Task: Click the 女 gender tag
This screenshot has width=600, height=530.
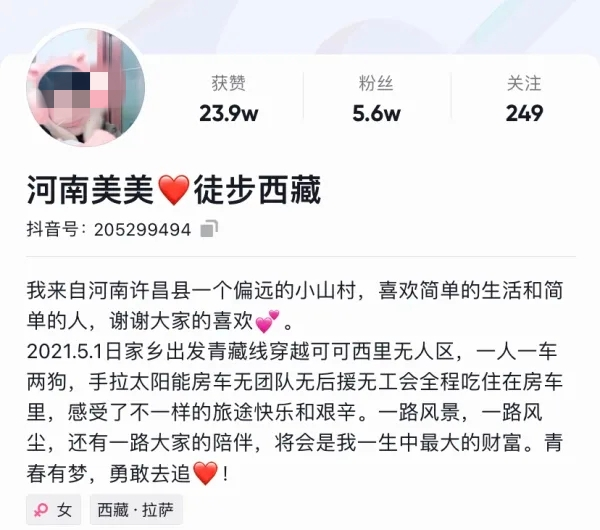Action: pos(54,510)
